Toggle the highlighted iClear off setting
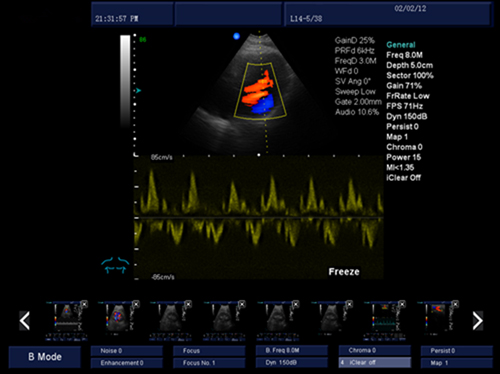The width and height of the screenshot is (500, 374). click(375, 362)
